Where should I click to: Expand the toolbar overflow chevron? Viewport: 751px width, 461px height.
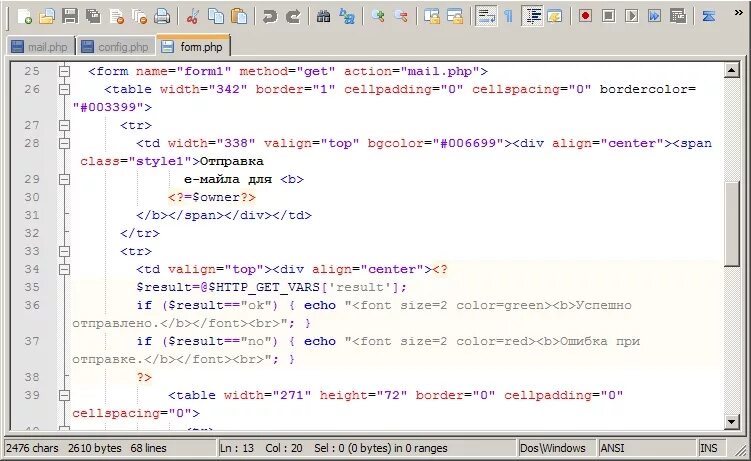pos(739,13)
